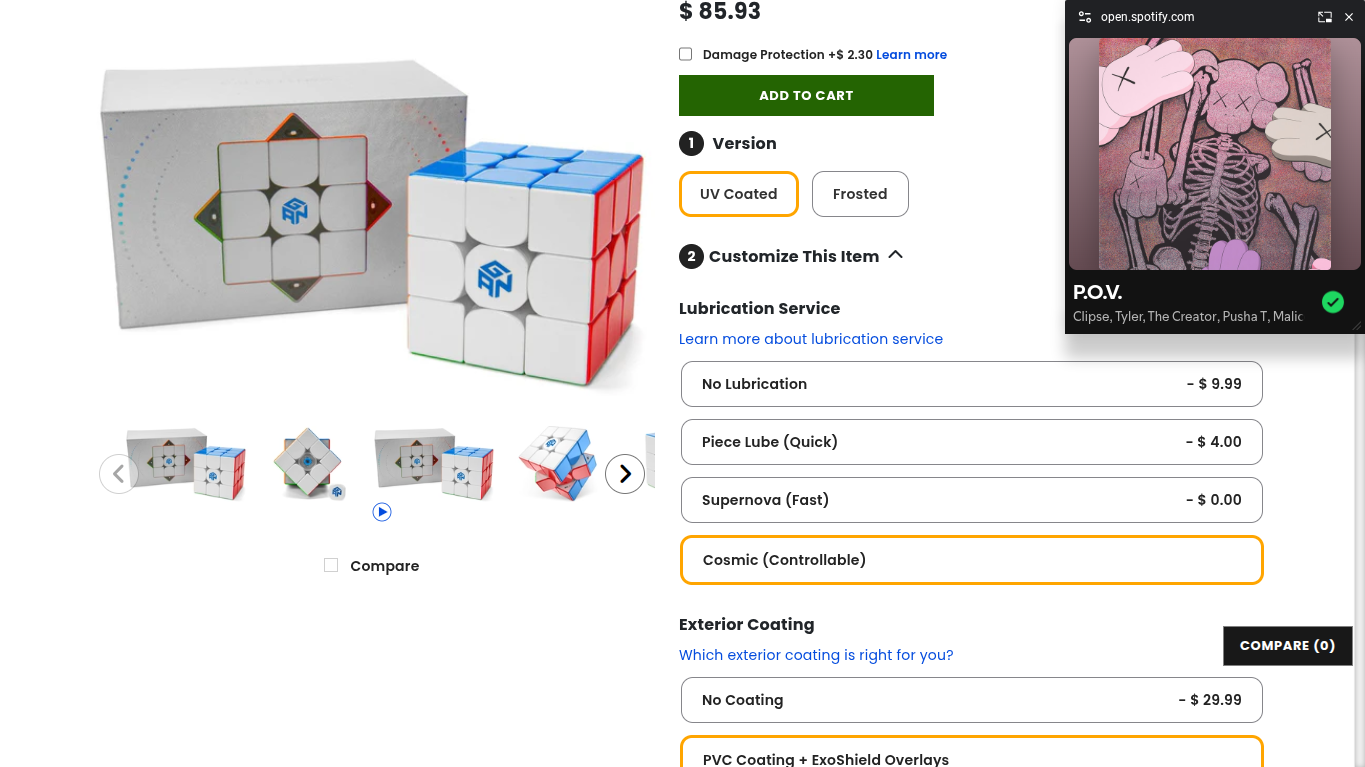Open the COMPARE (0) button
Screen dimensions: 1365x767
tap(1288, 646)
